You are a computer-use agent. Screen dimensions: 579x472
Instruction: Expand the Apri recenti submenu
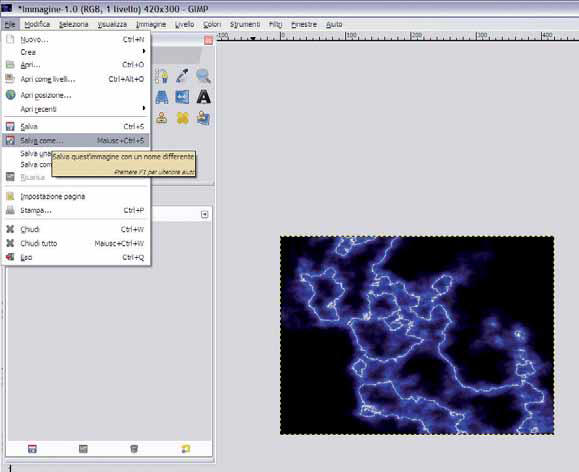(x=76, y=109)
